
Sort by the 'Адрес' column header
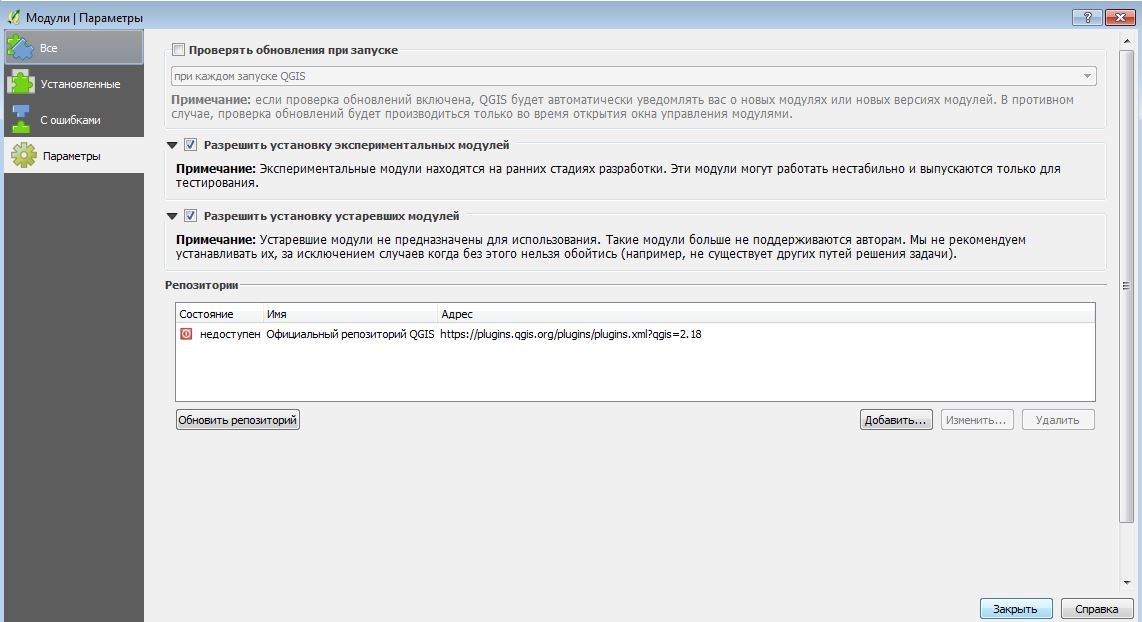[766, 314]
